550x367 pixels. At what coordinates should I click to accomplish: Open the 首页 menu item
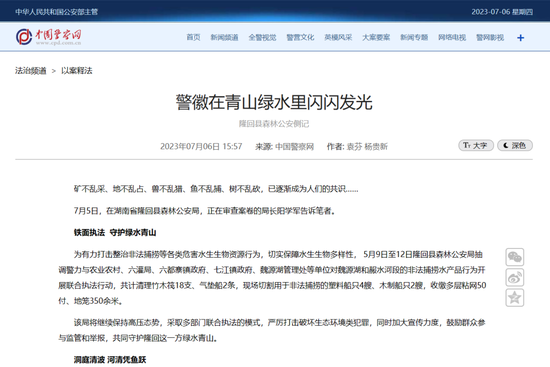(x=193, y=38)
